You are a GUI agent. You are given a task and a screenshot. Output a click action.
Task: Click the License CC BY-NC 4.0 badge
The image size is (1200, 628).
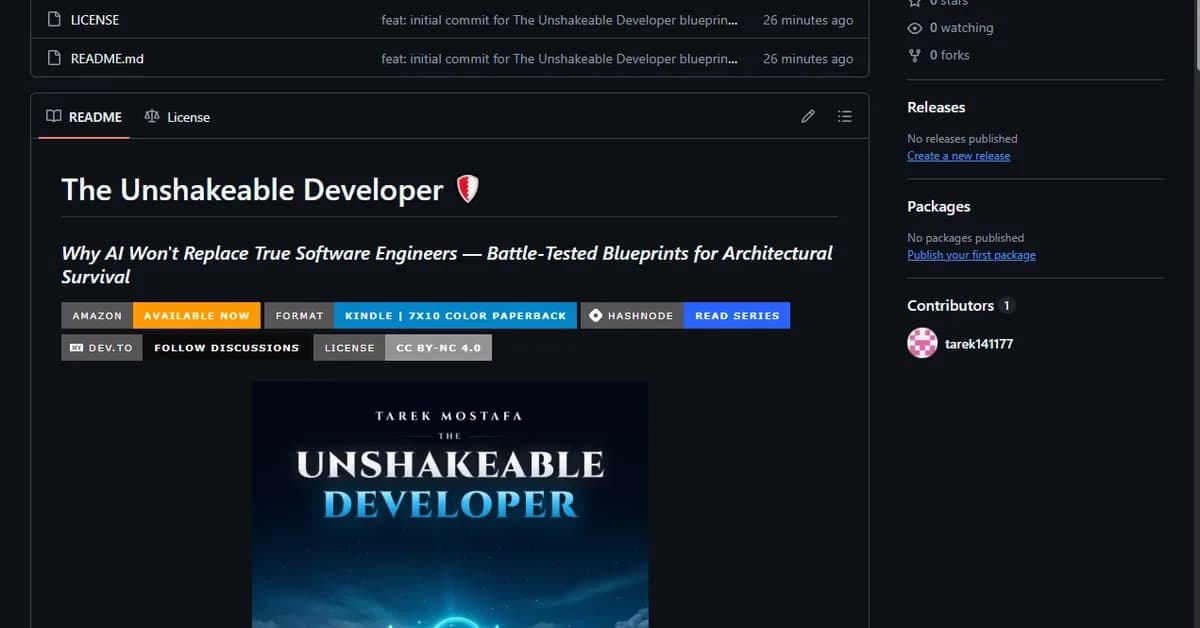[403, 348]
